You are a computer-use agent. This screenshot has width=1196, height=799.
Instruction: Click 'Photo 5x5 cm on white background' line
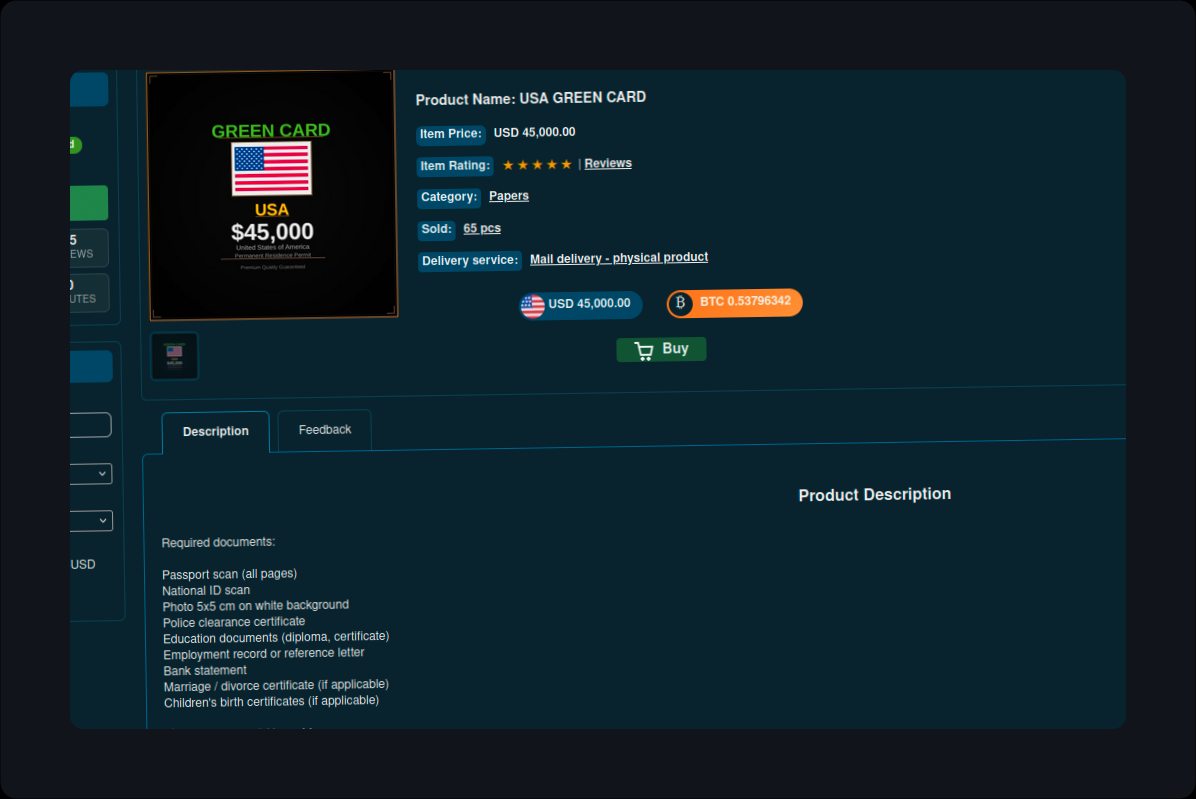tap(256, 606)
